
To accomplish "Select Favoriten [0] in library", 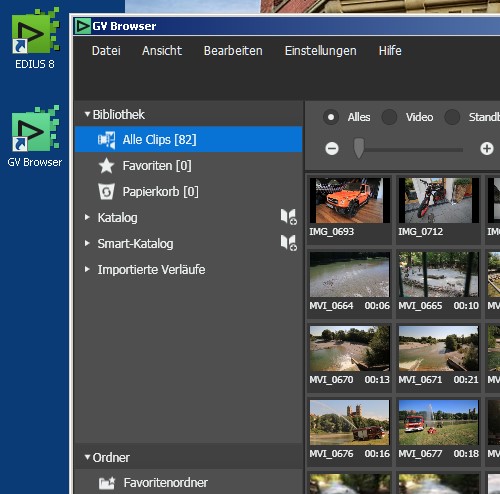I will point(189,166).
